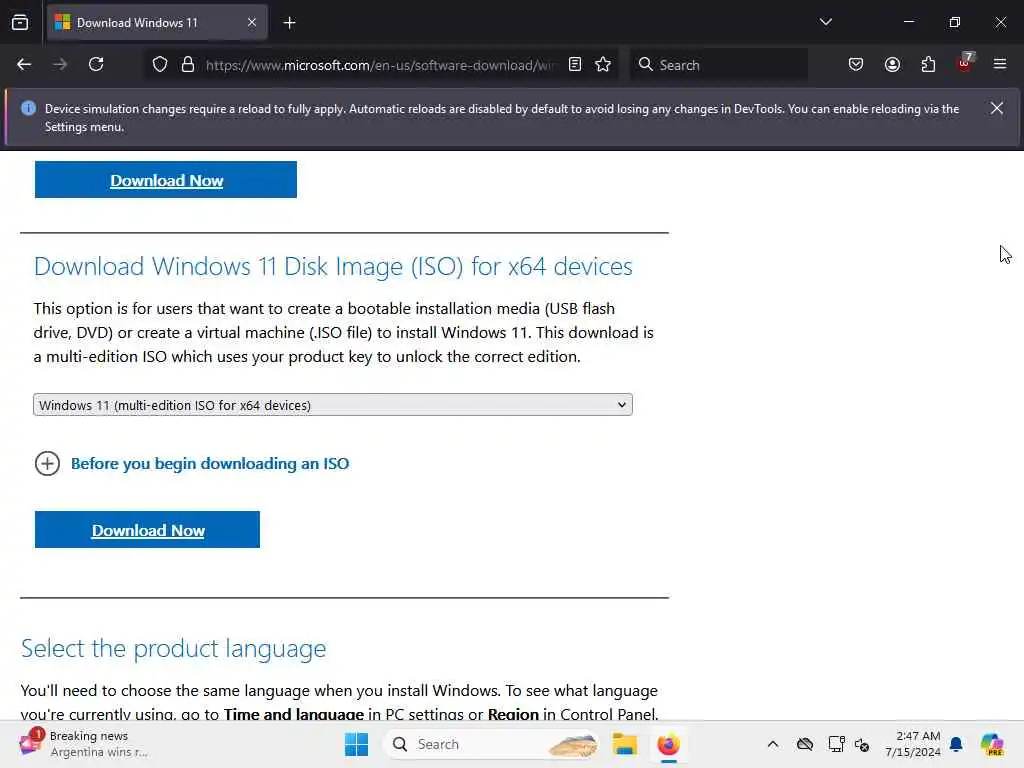Open the Extensions puzzle icon
Viewport: 1024px width, 768px height.
point(928,64)
